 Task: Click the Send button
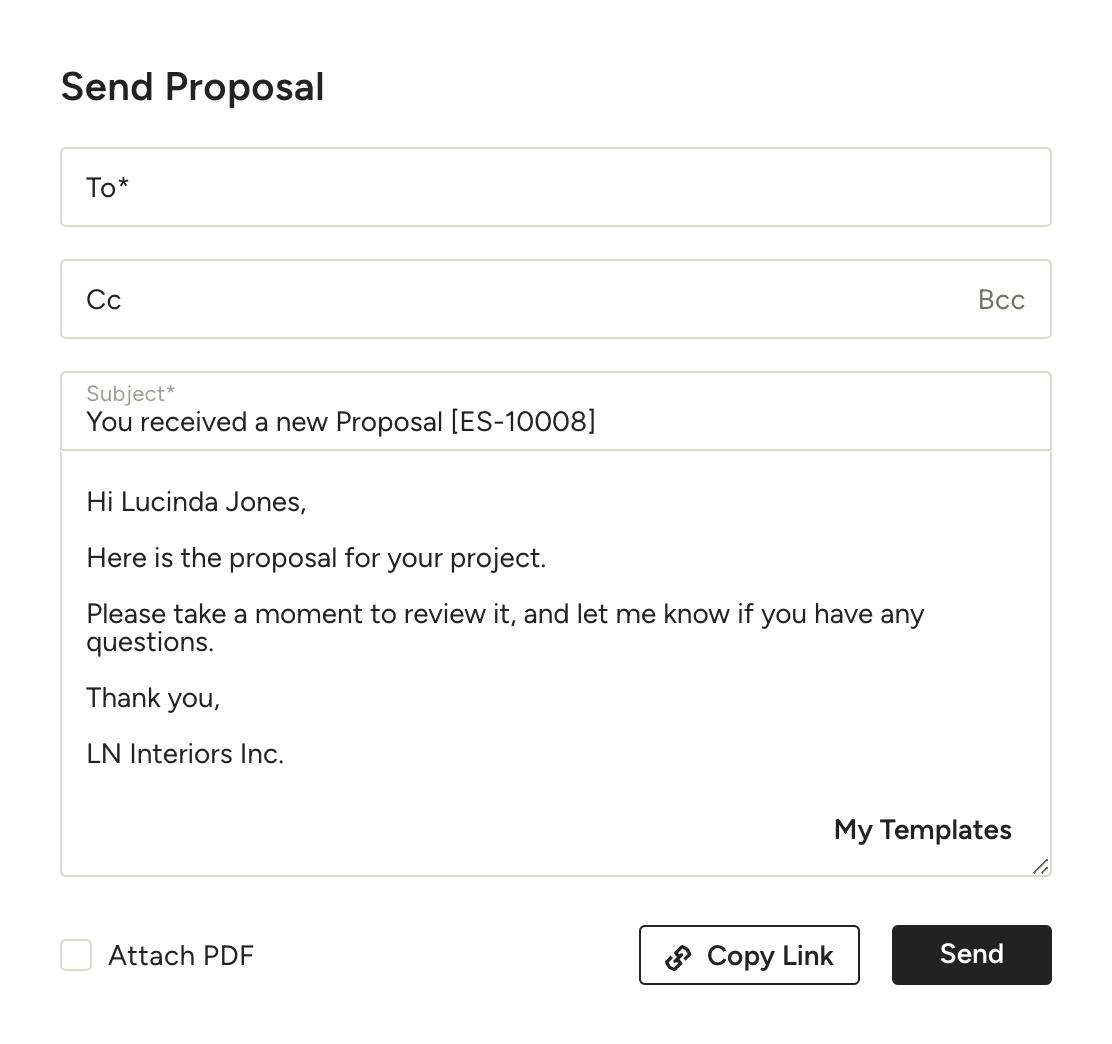coord(971,954)
